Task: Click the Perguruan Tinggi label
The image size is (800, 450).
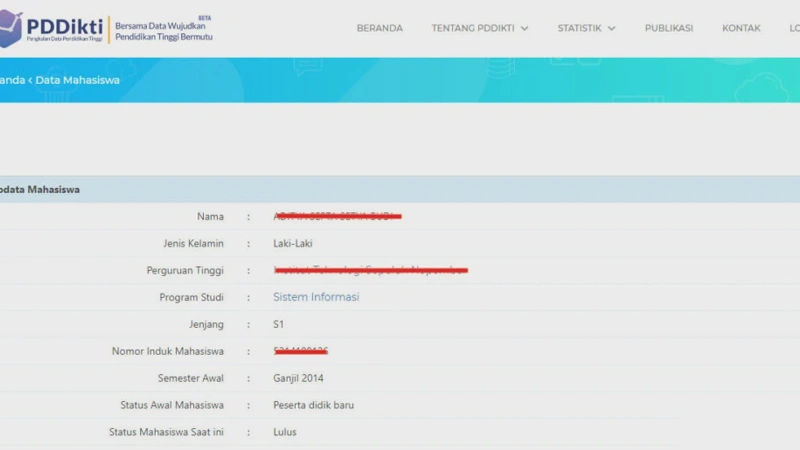Action: tap(185, 270)
